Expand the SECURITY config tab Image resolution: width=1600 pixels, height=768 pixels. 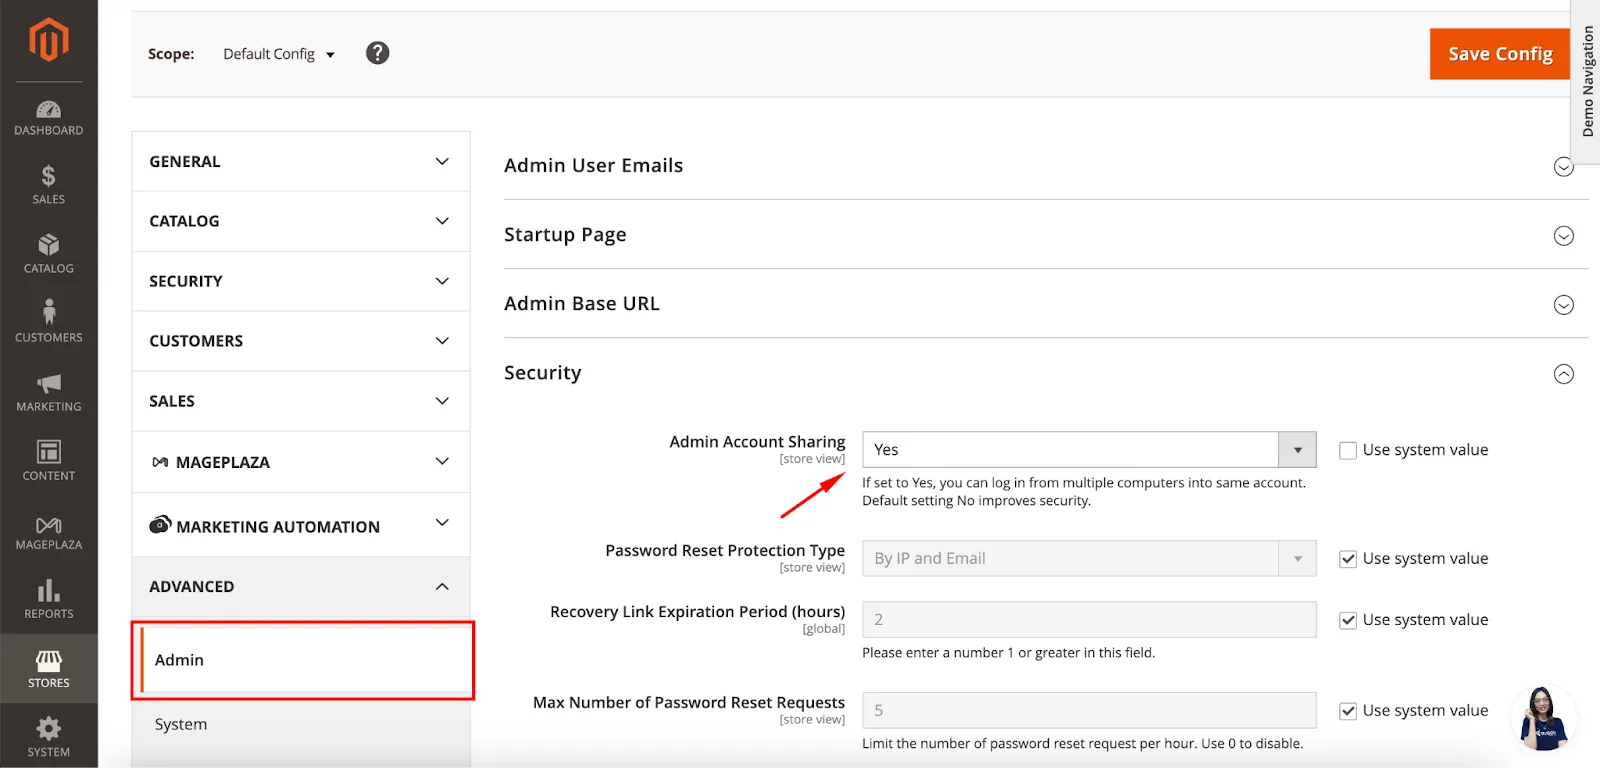(301, 281)
